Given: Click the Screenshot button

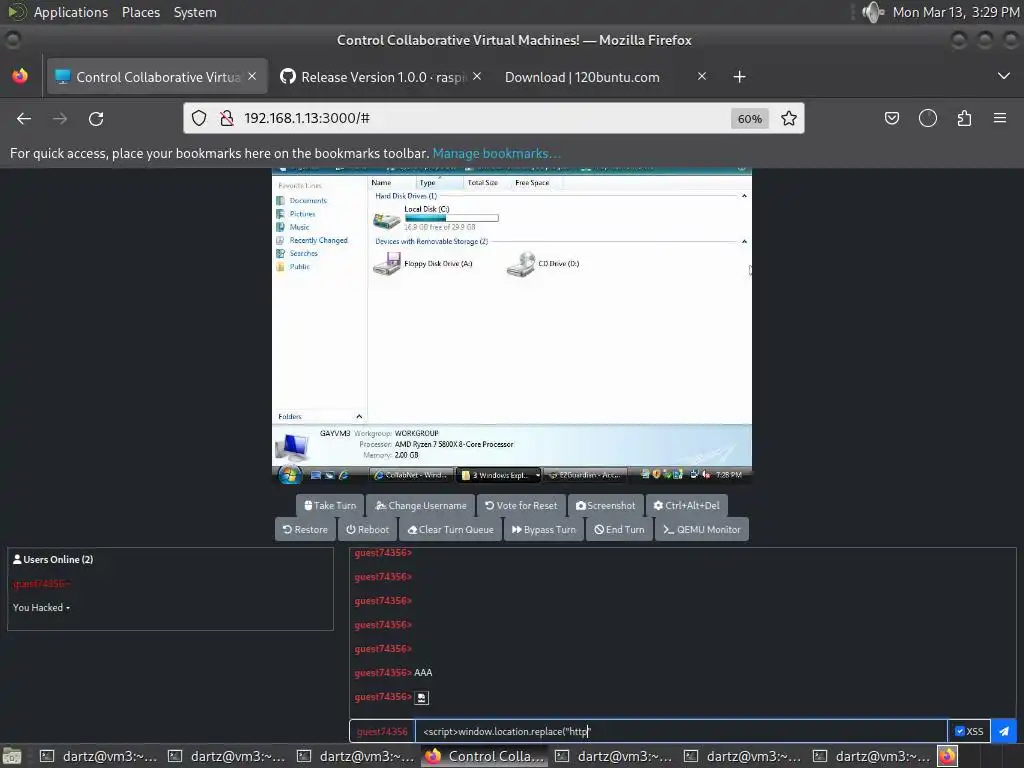Looking at the screenshot, I should (605, 505).
